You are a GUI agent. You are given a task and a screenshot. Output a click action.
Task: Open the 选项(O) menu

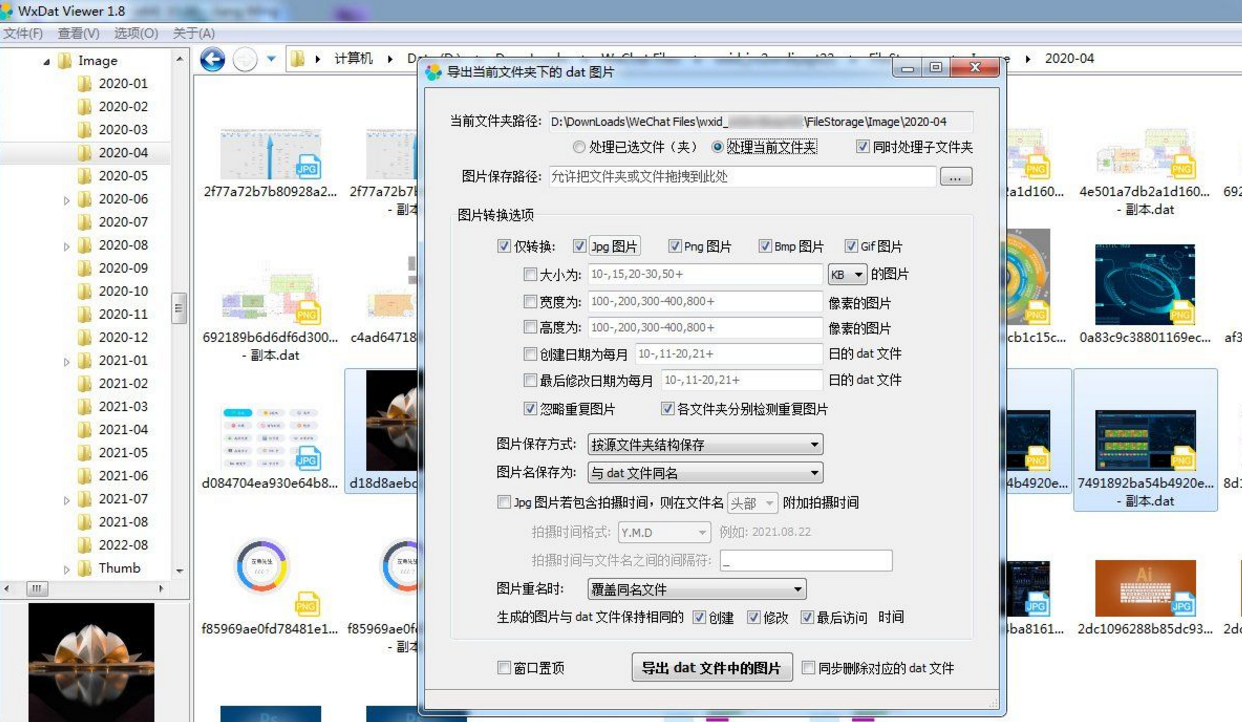[x=136, y=33]
